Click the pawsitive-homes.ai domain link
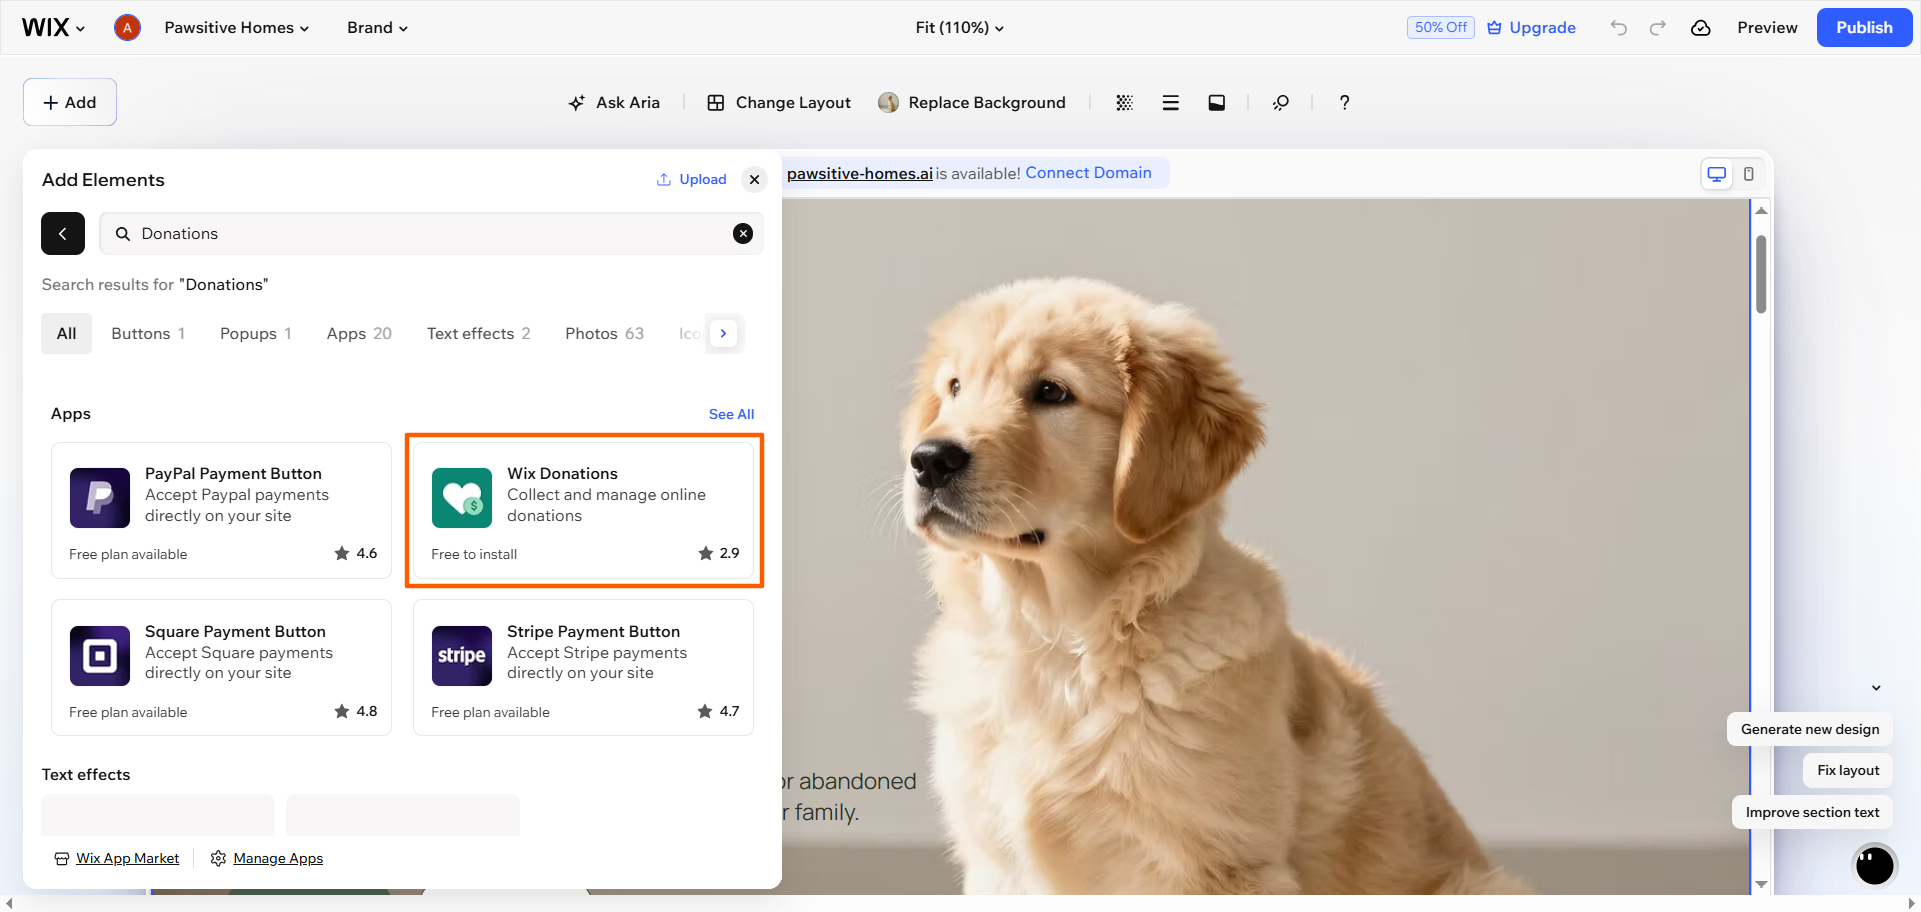Image resolution: width=1921 pixels, height=912 pixels. (x=859, y=173)
